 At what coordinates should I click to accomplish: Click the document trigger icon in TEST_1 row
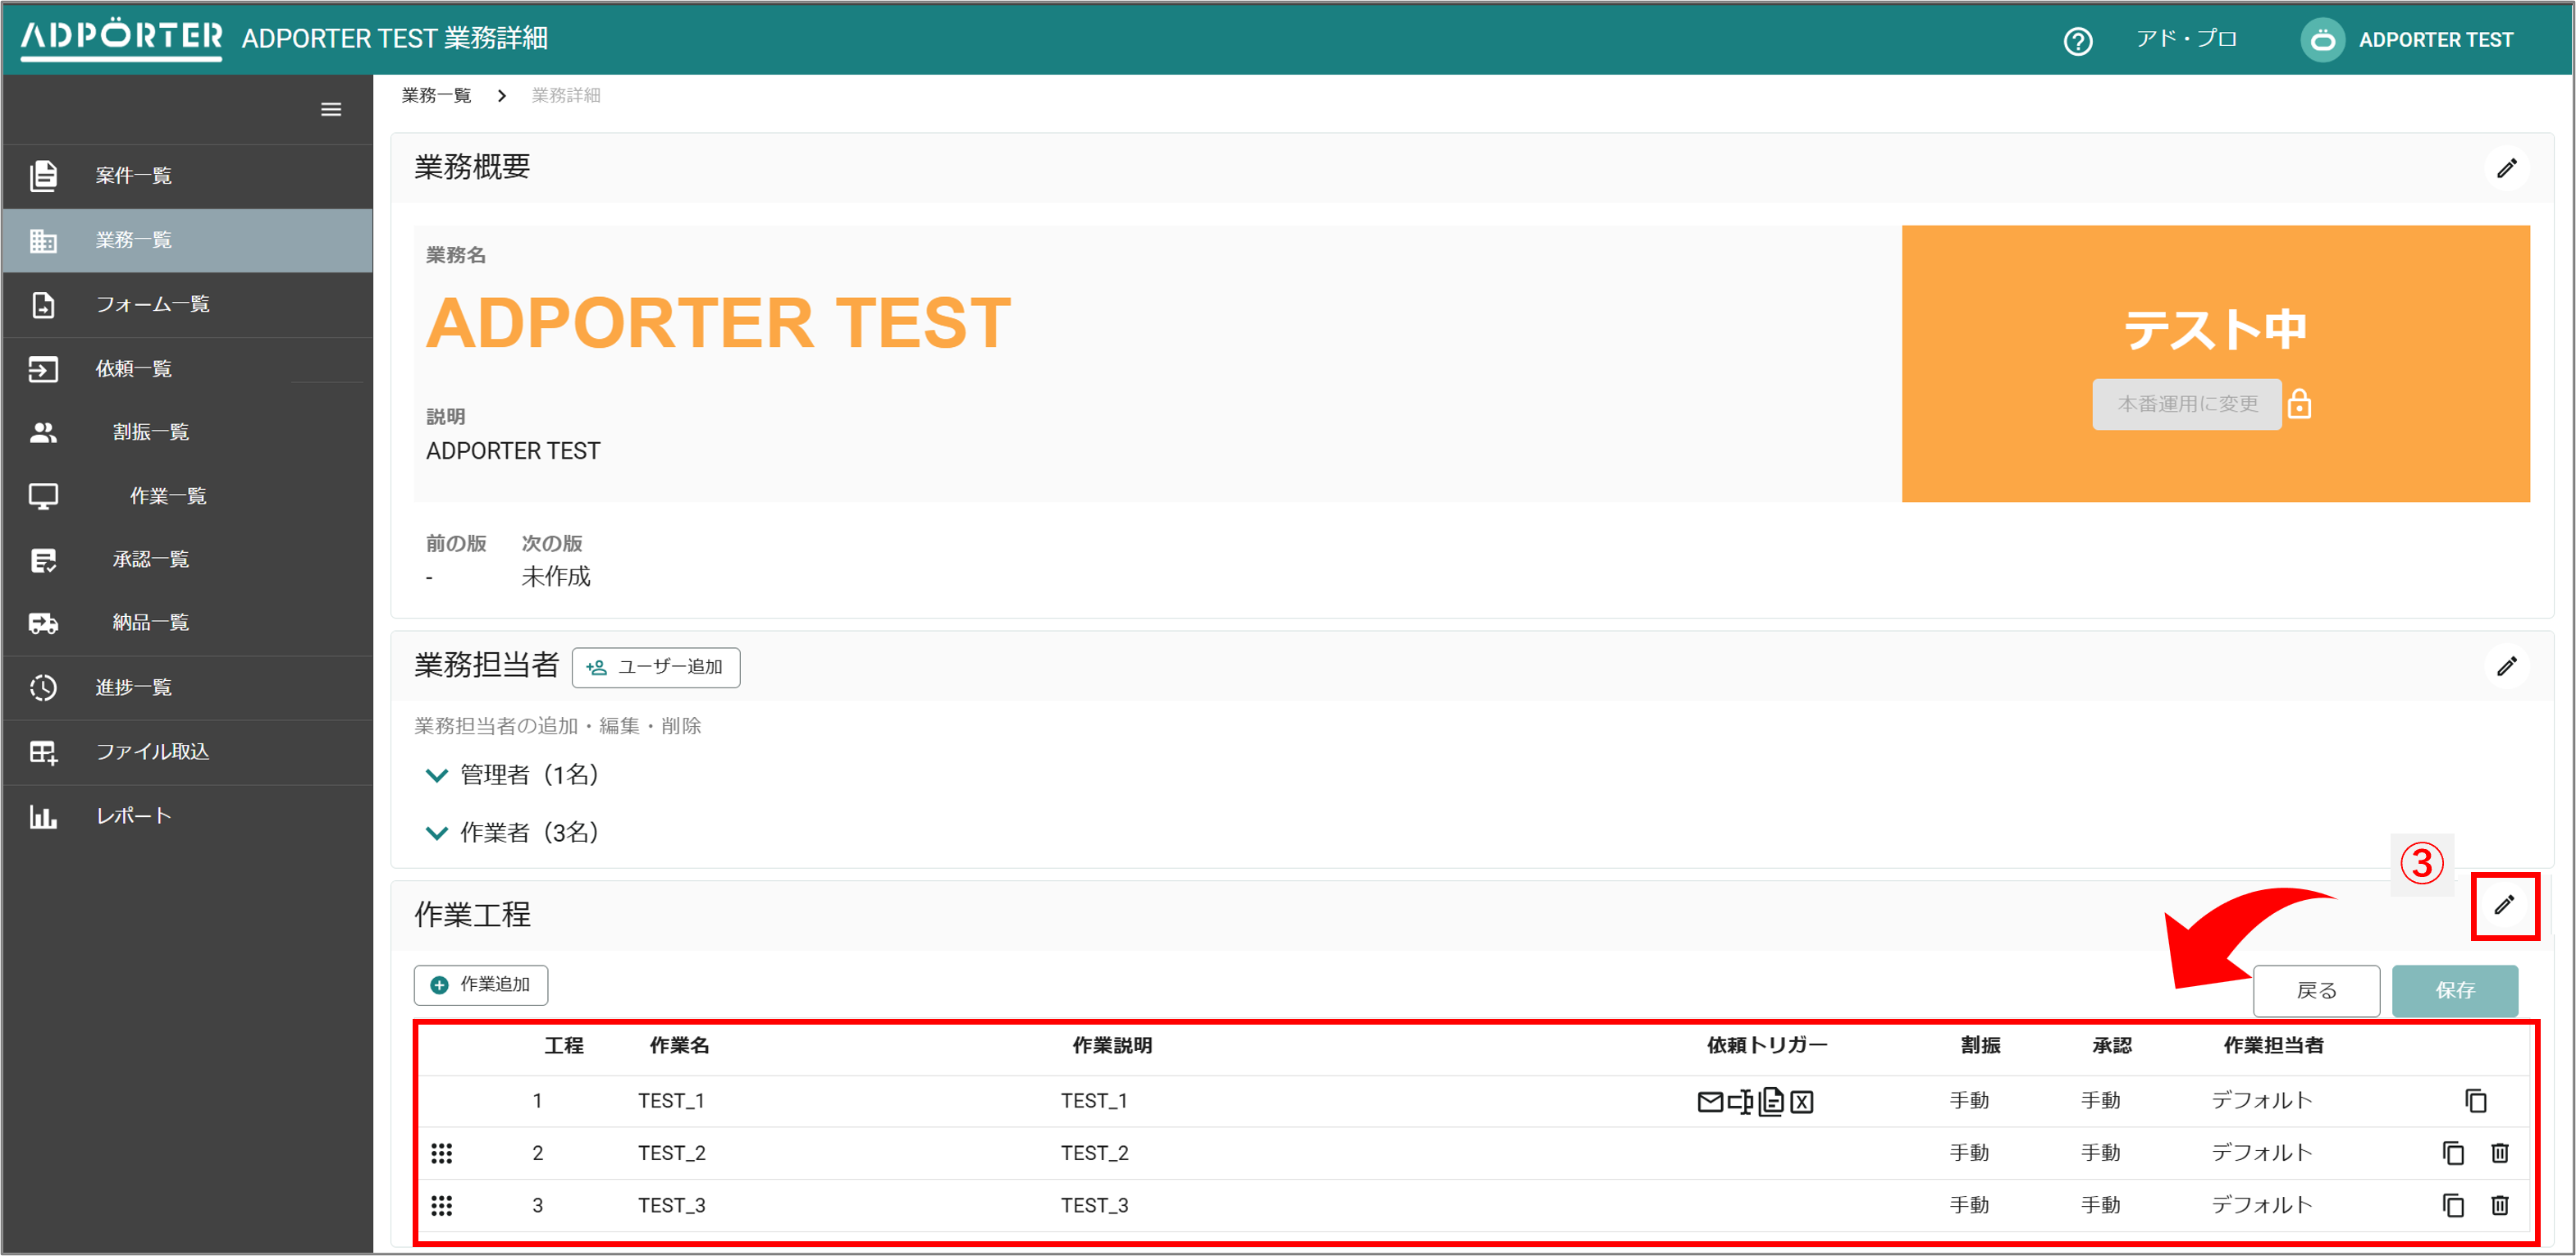coord(1771,1102)
